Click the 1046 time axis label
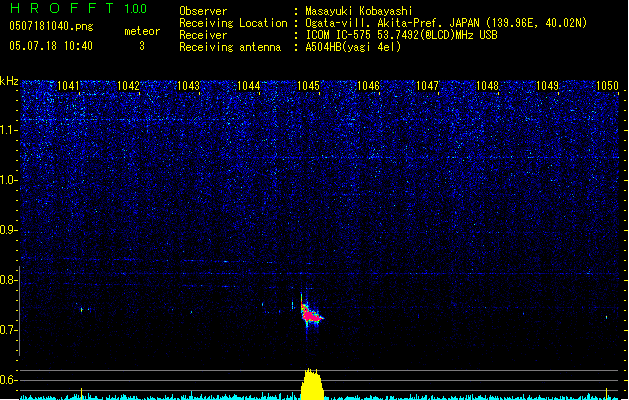Image resolution: width=629 pixels, height=400 pixels. click(x=368, y=86)
